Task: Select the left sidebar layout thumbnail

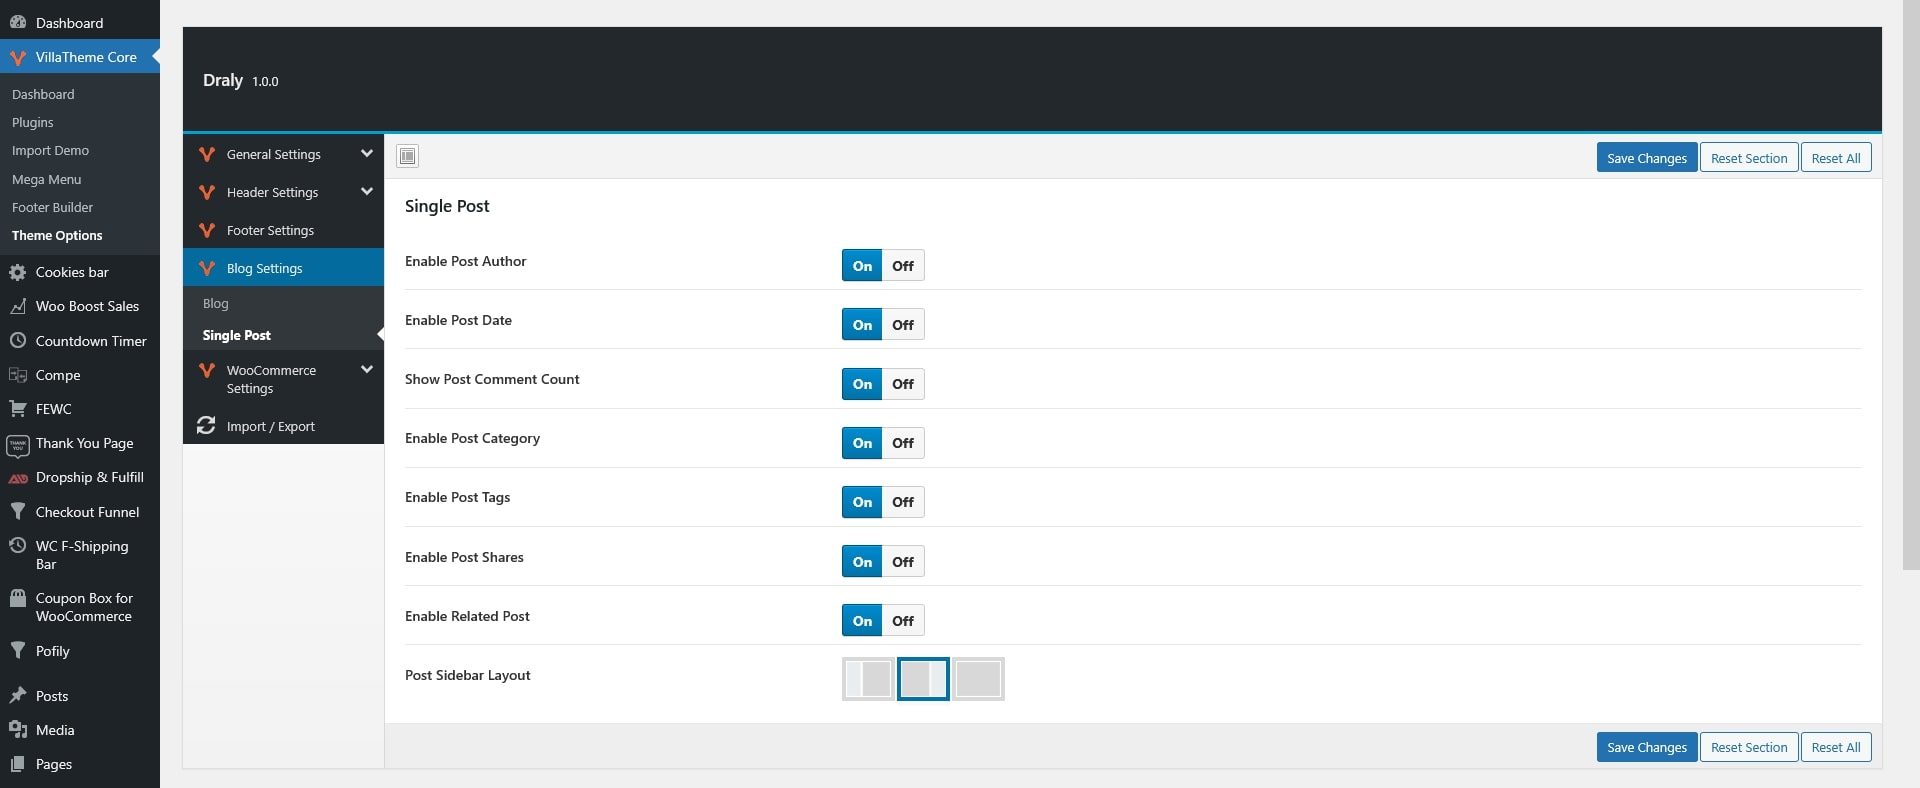Action: click(868, 679)
